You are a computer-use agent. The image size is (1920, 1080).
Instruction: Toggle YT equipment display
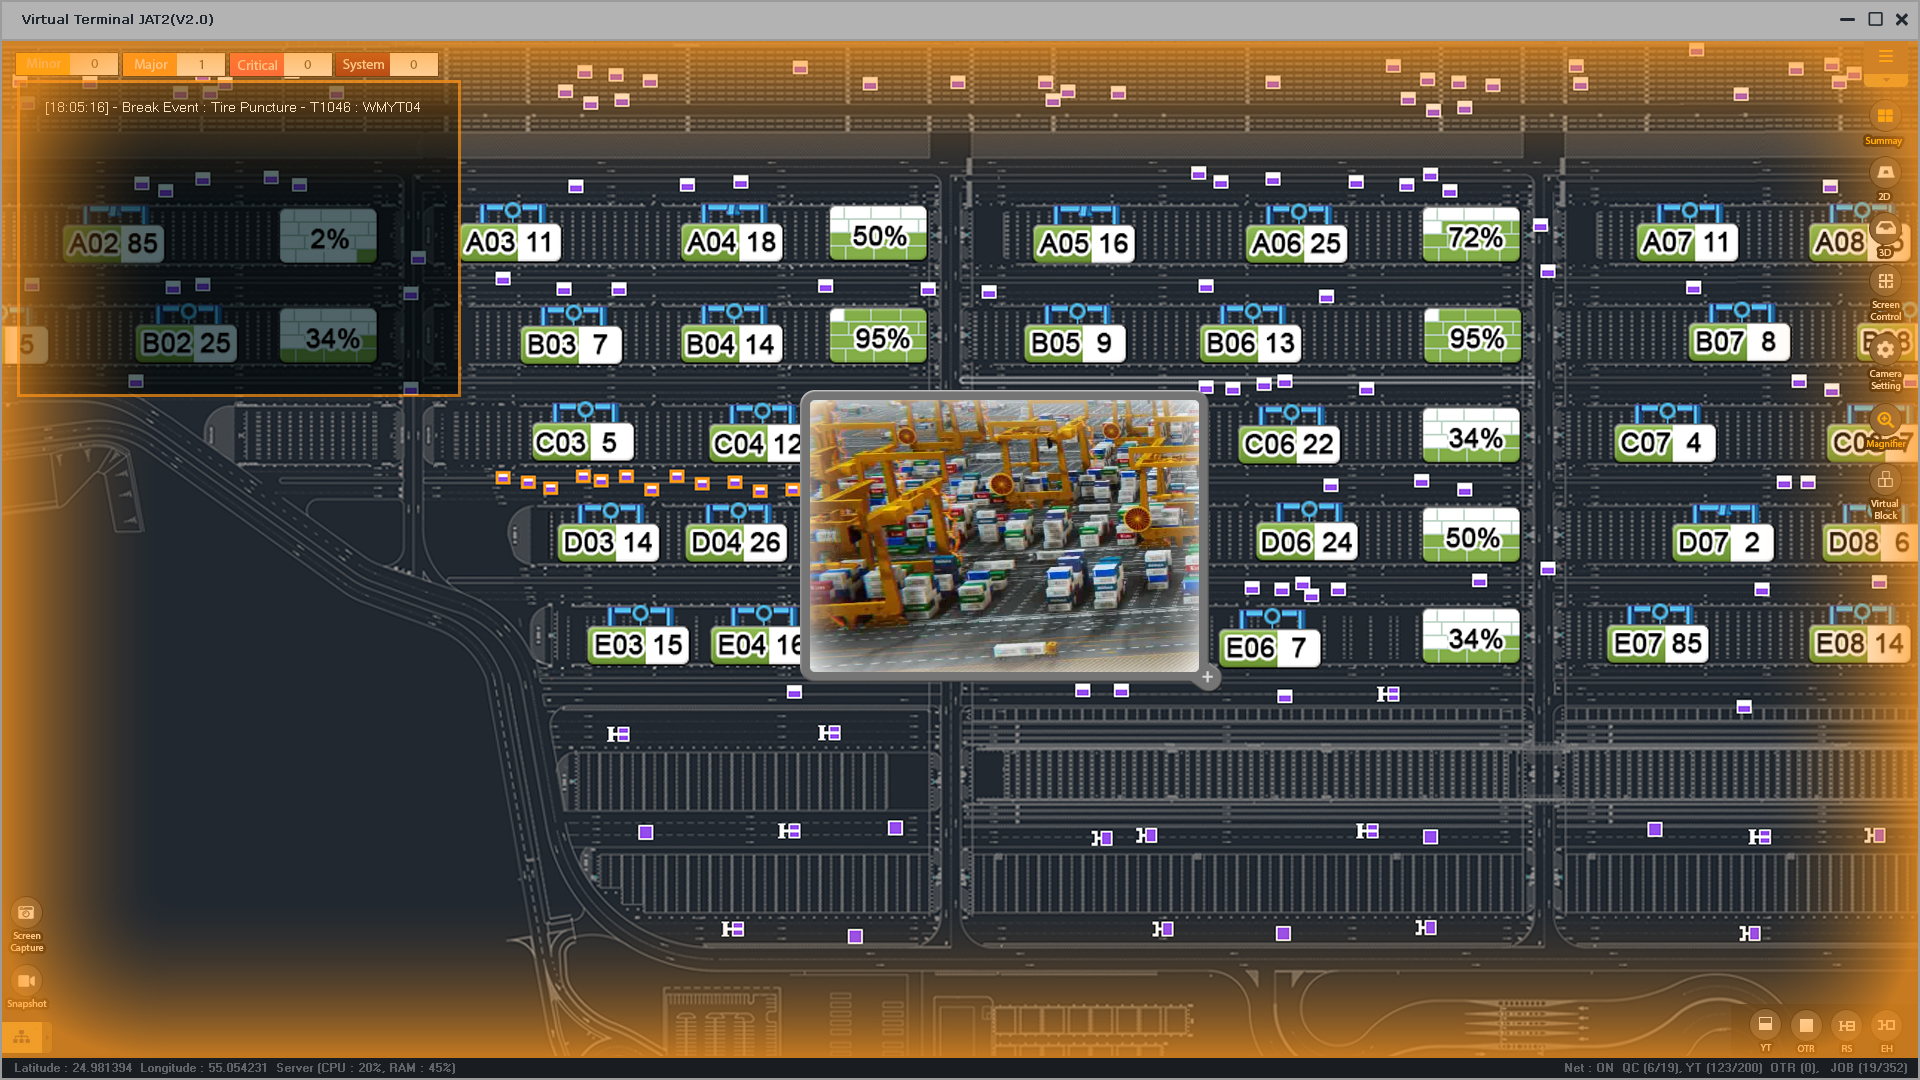pos(1765,1025)
